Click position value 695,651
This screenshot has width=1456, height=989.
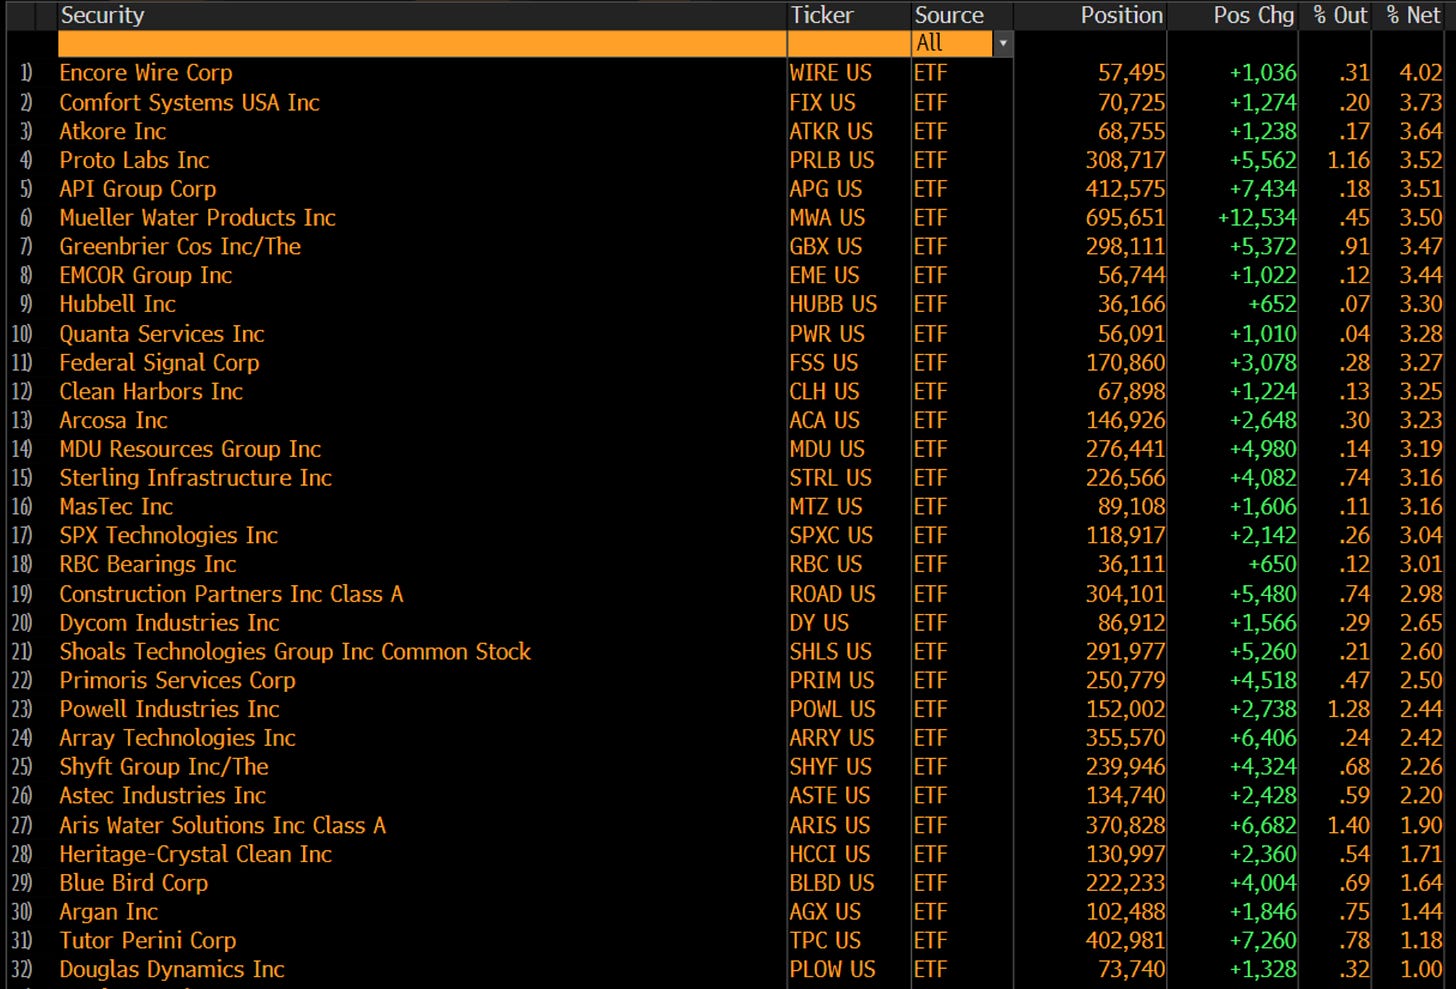tap(1125, 218)
